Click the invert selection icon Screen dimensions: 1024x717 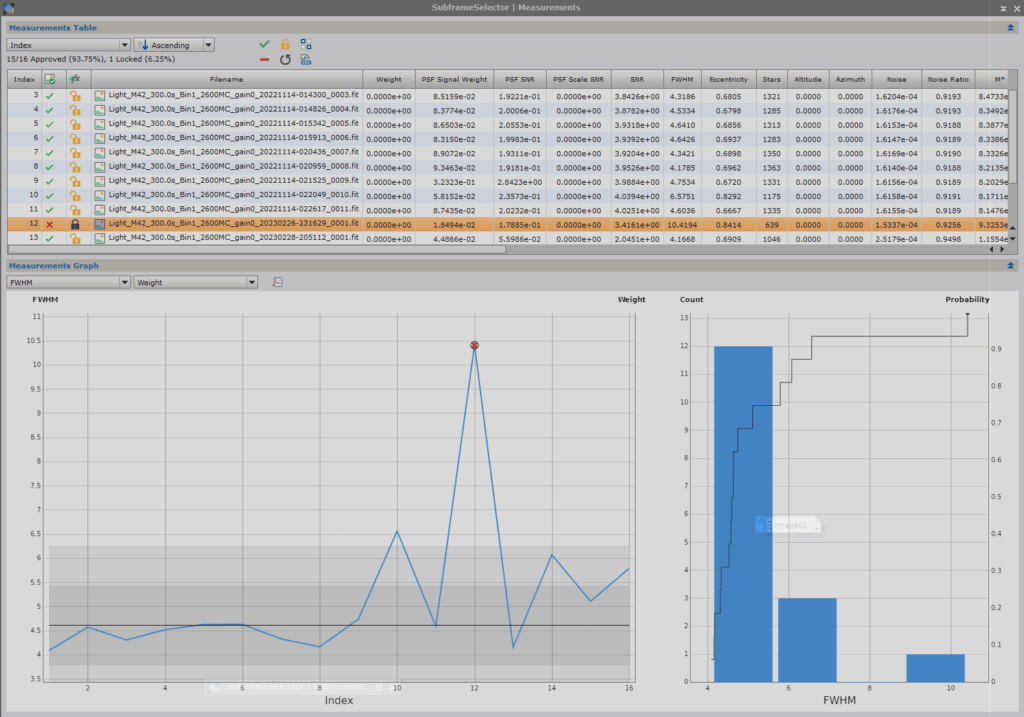point(306,45)
